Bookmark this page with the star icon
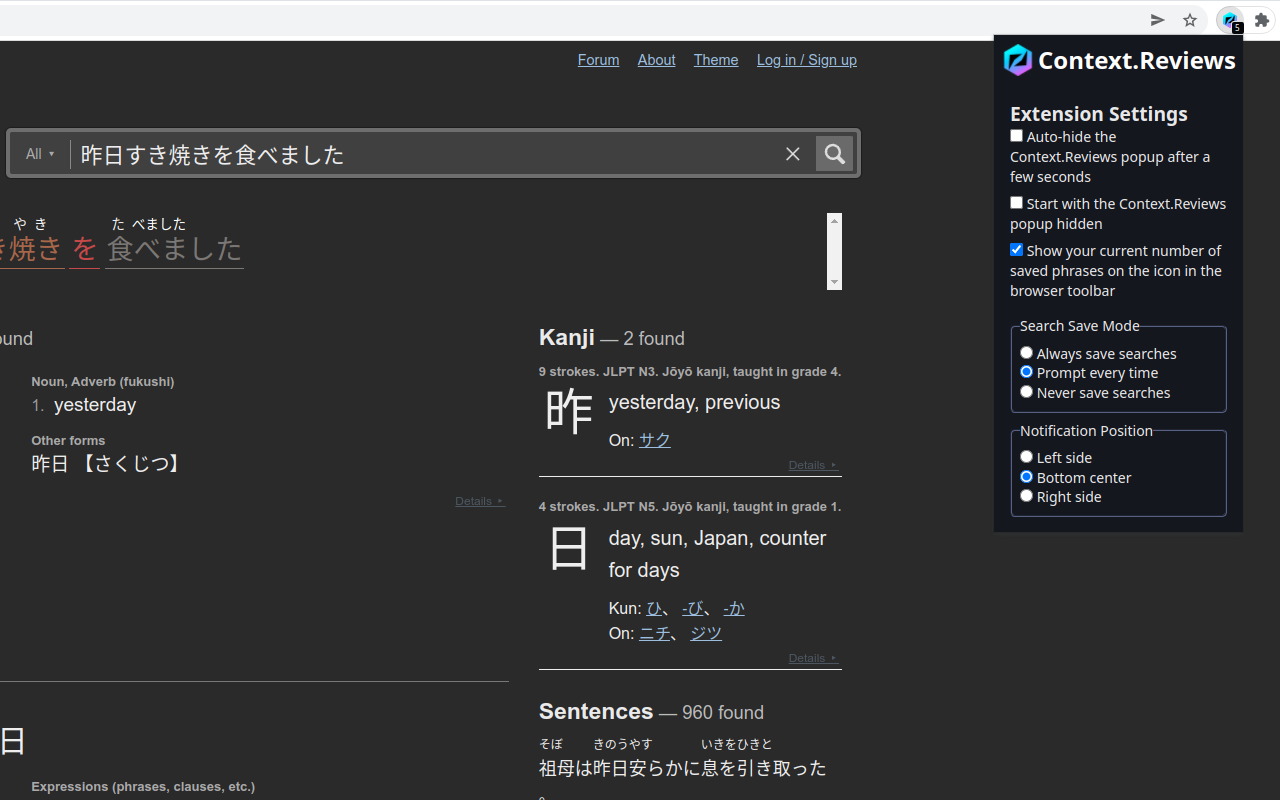 [x=1190, y=20]
